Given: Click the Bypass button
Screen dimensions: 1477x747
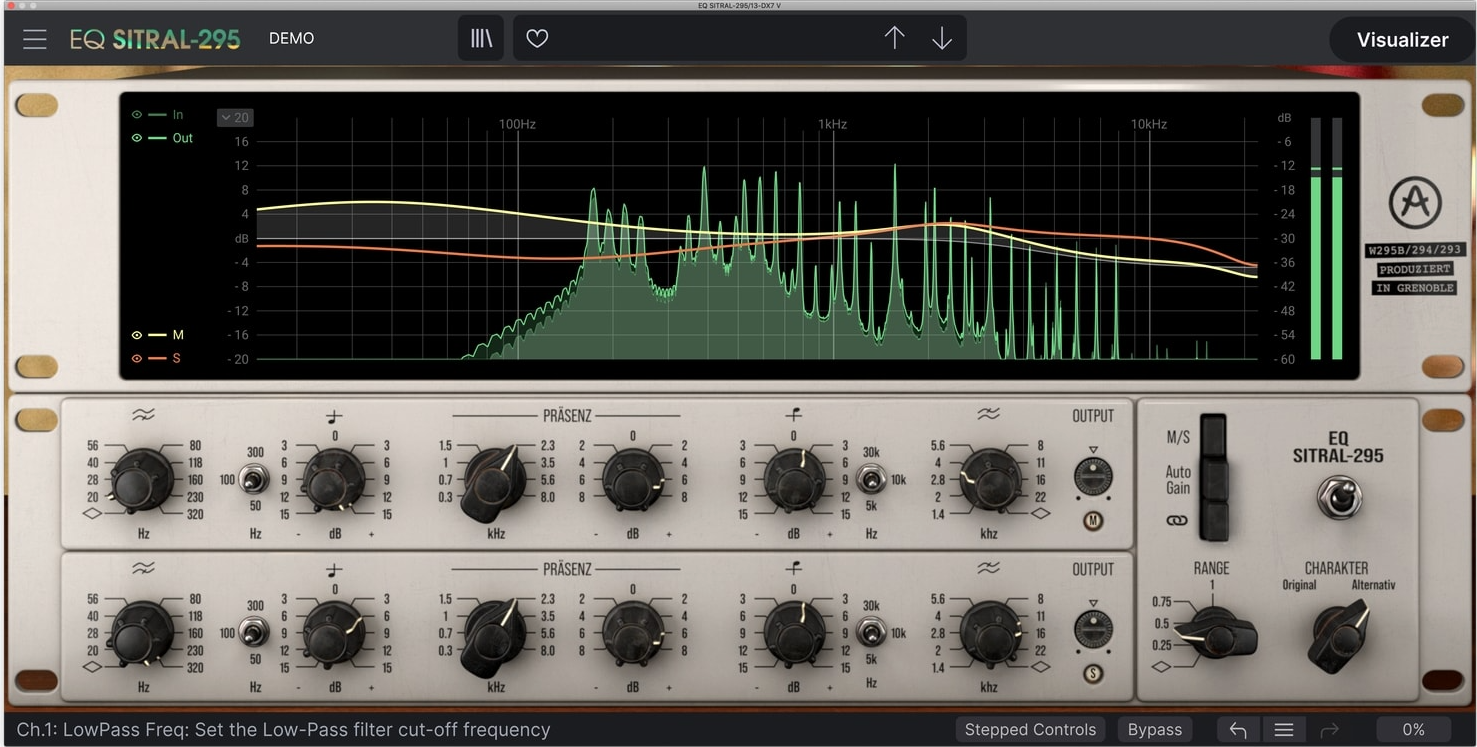Looking at the screenshot, I should (1155, 730).
